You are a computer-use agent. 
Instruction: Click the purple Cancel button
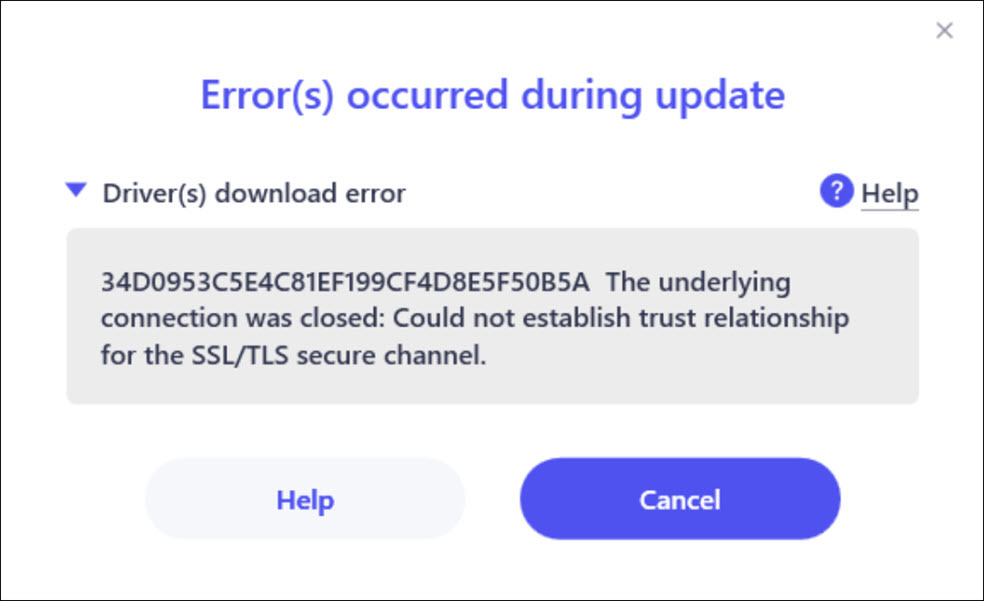coord(680,499)
